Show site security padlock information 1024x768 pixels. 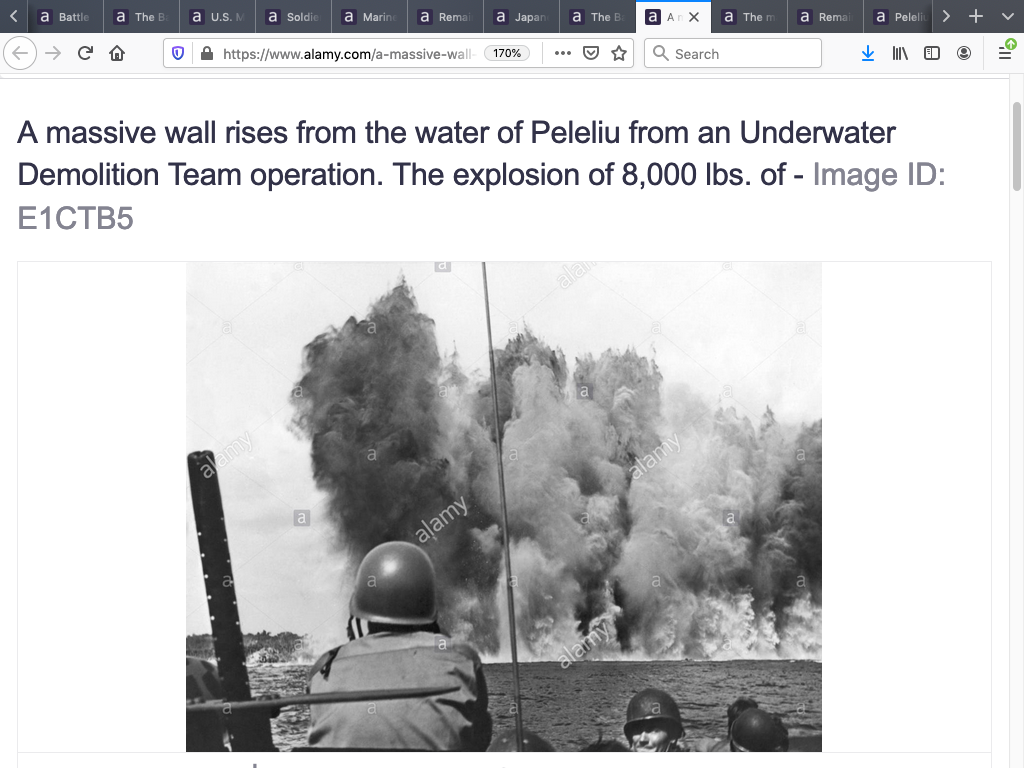pyautogui.click(x=206, y=54)
